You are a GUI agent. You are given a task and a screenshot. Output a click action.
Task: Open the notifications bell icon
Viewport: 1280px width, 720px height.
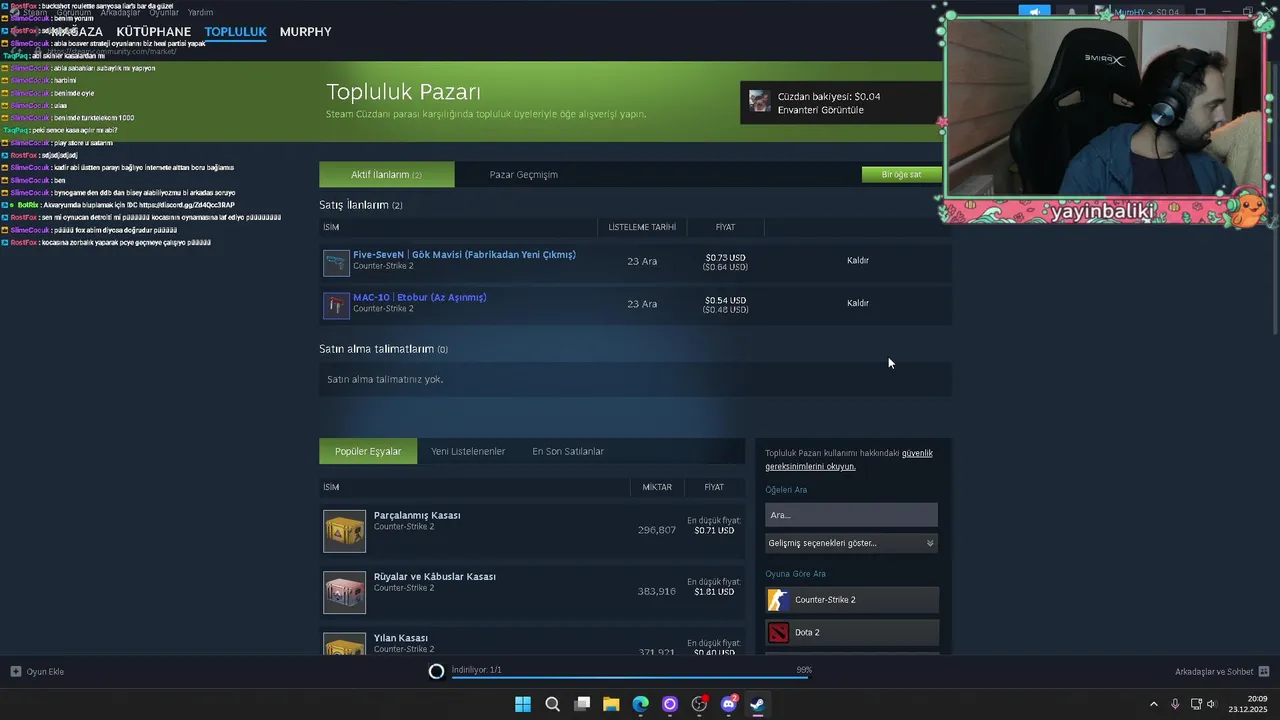coord(1072,12)
